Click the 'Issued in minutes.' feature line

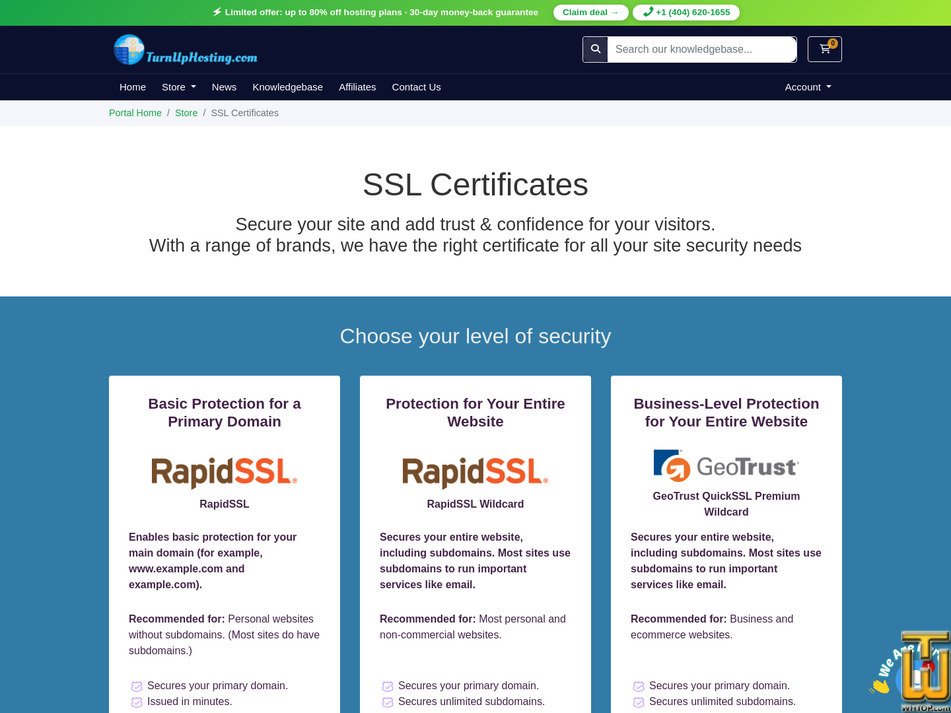coord(189,701)
